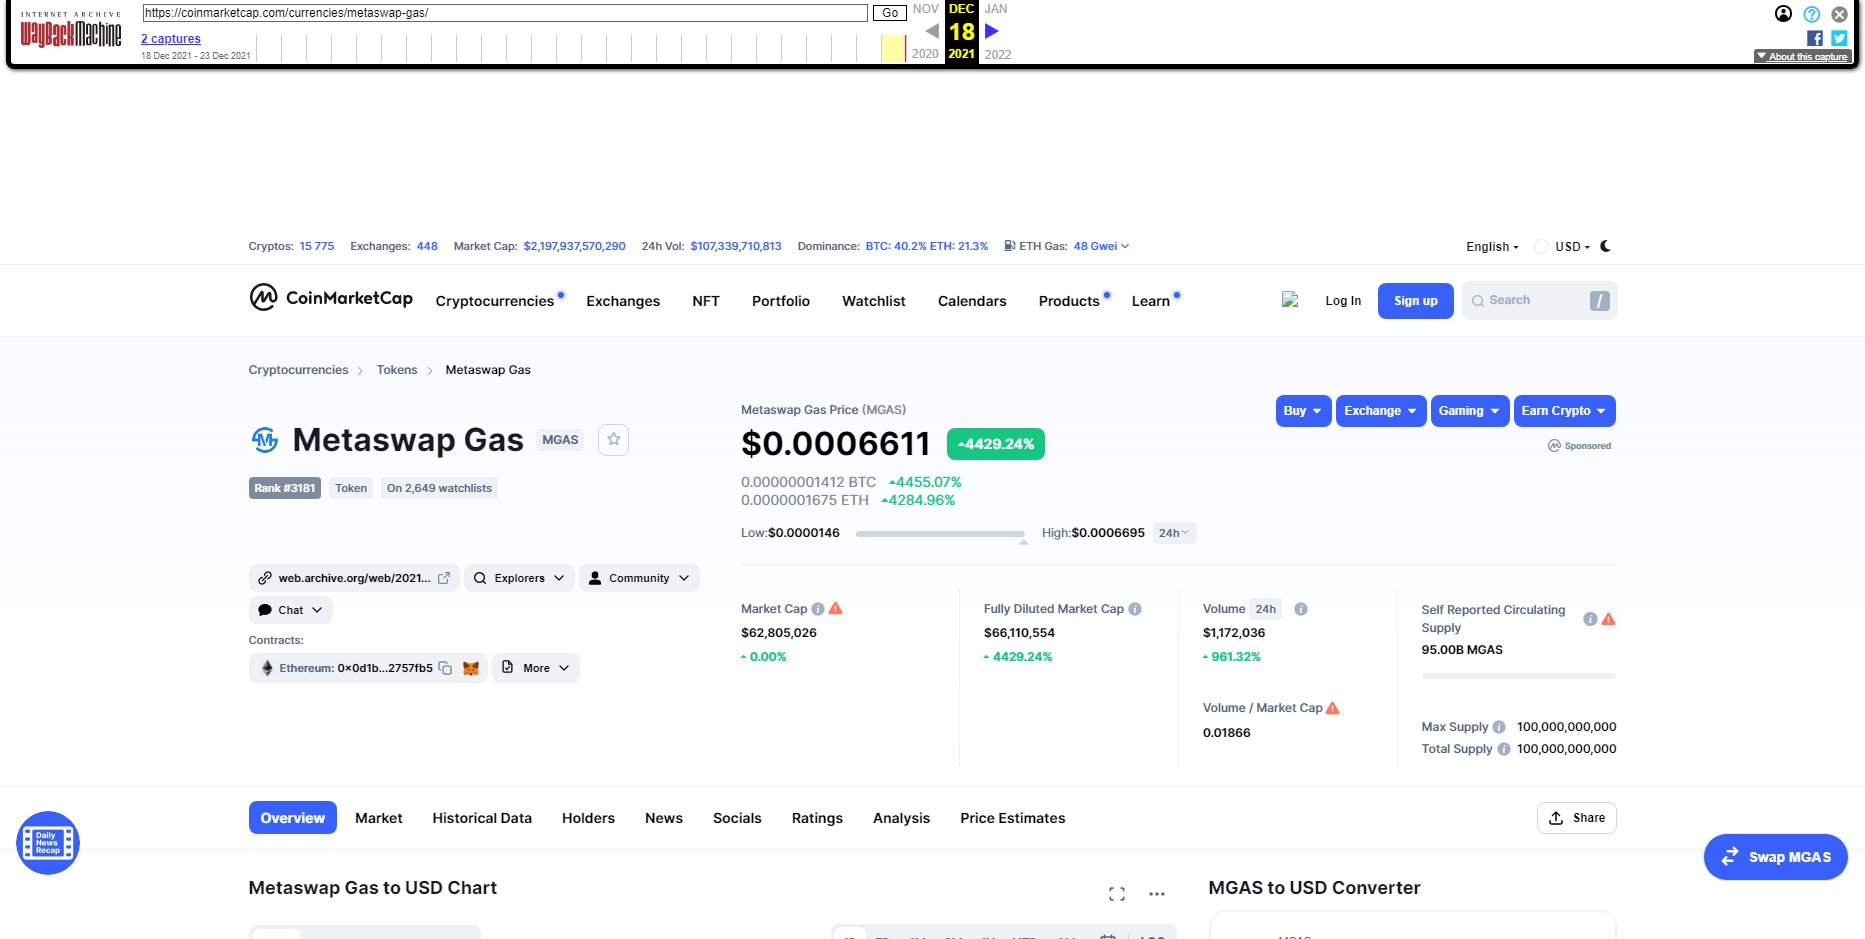Change Volume 24h period selector
Screen dimensions: 1865x939
1266,609
